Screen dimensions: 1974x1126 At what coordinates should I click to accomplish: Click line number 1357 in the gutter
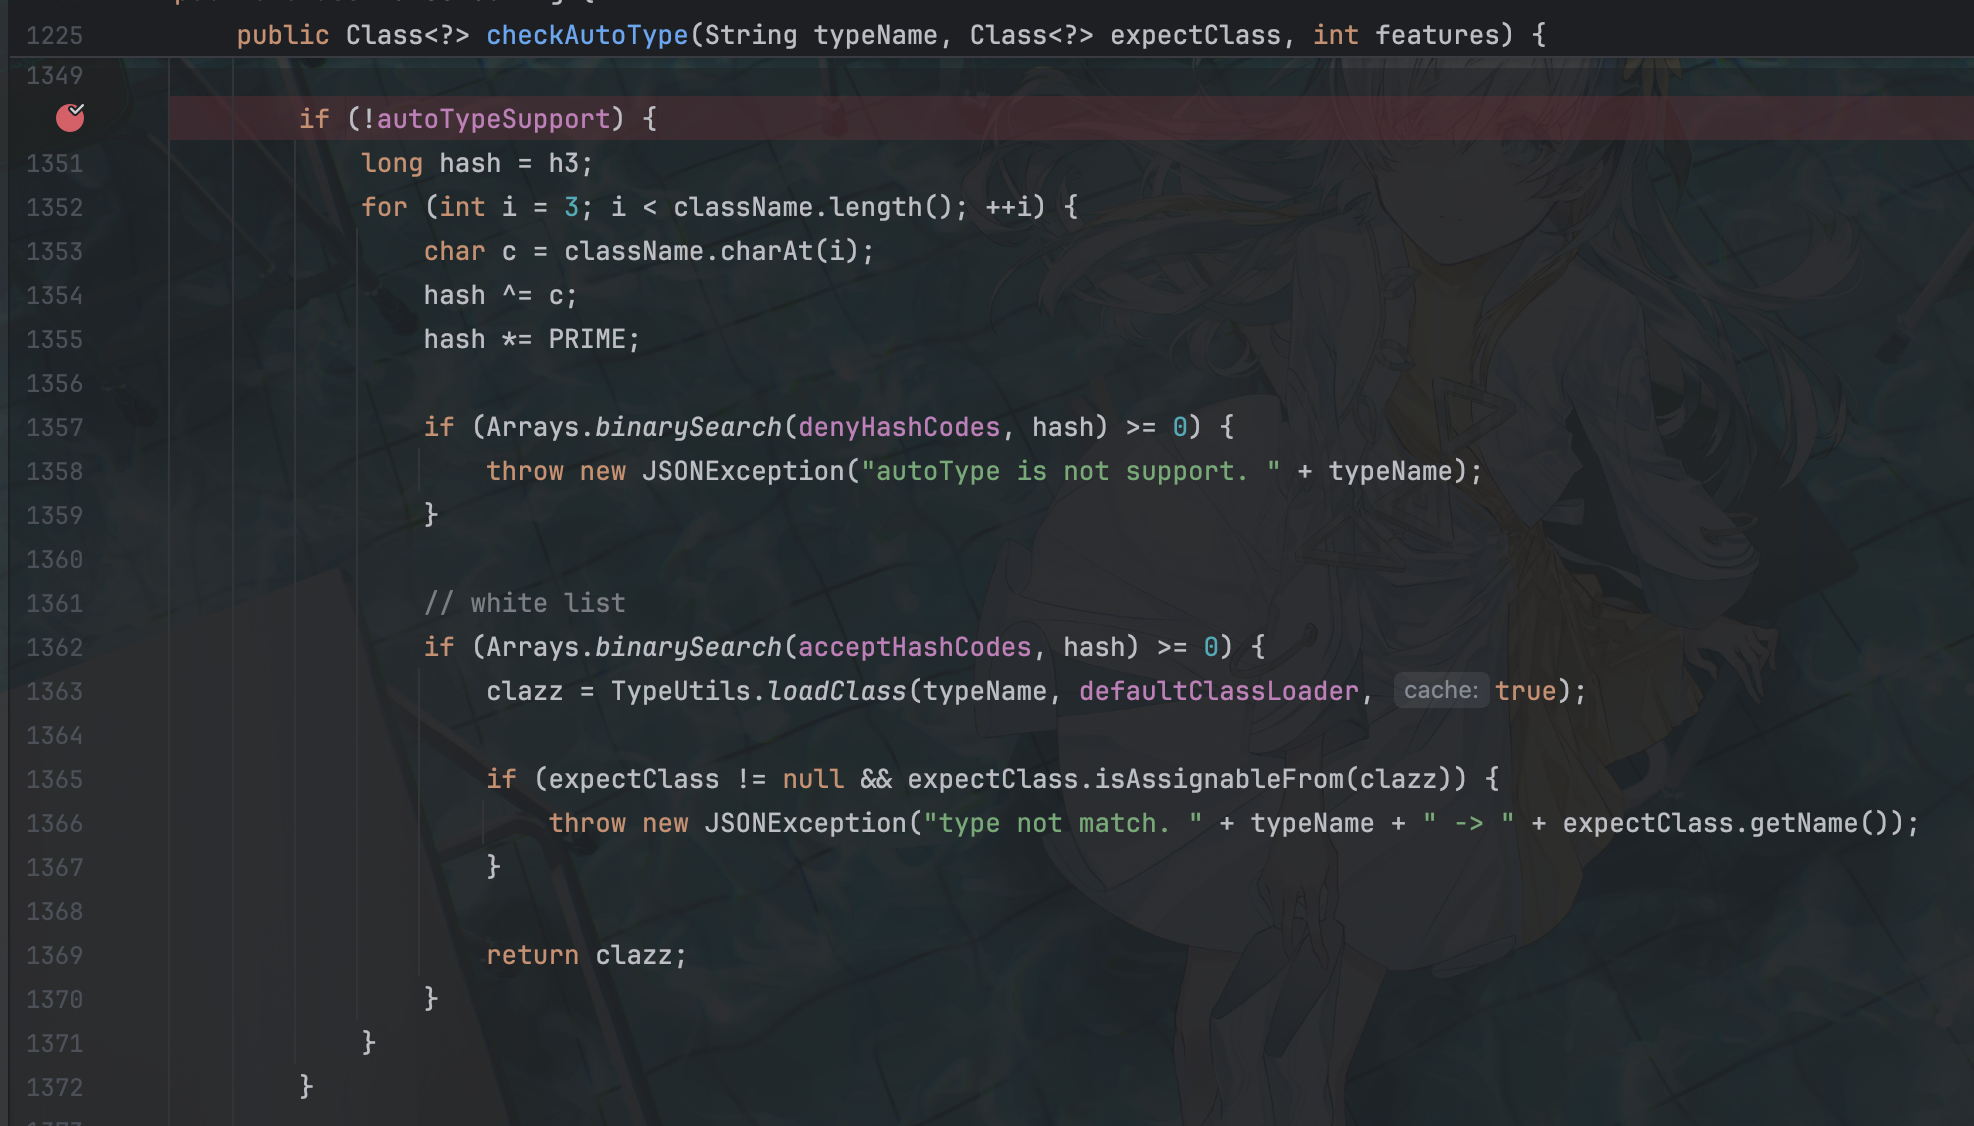54,427
